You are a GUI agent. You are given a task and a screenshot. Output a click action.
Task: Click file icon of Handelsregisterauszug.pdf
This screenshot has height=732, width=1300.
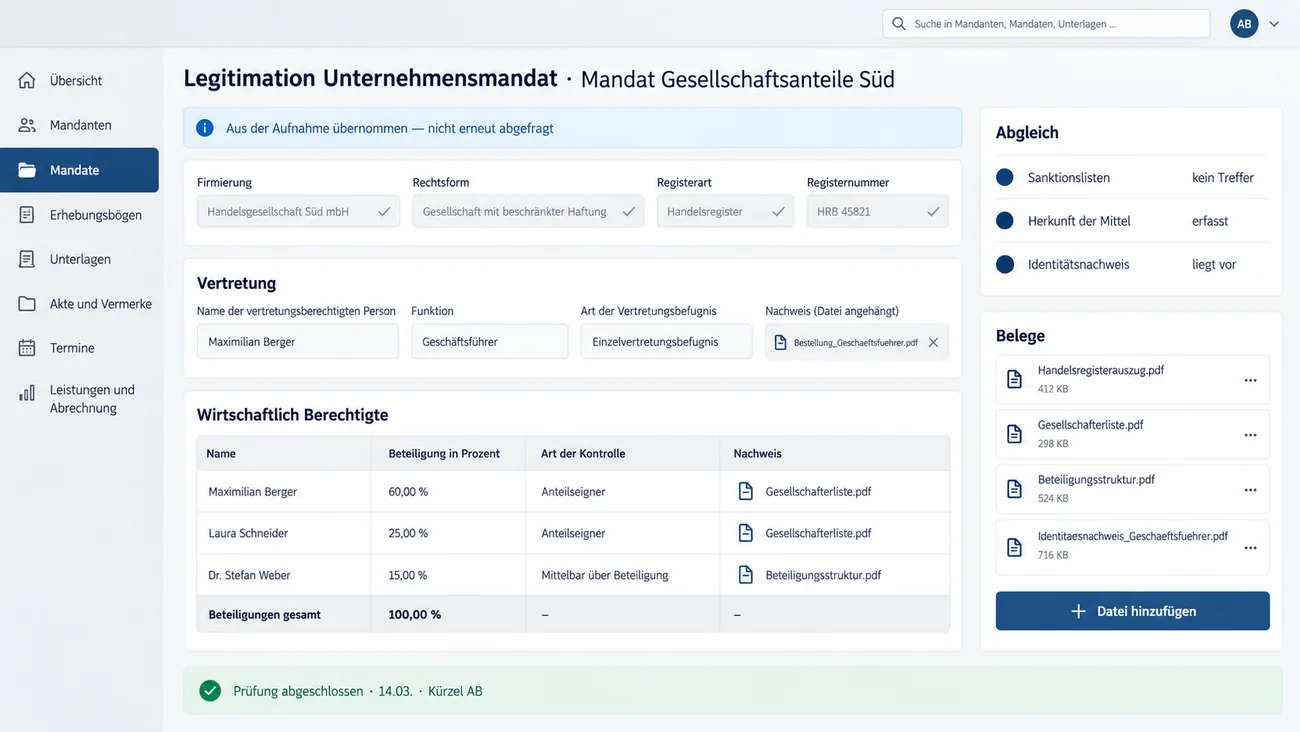[1014, 379]
